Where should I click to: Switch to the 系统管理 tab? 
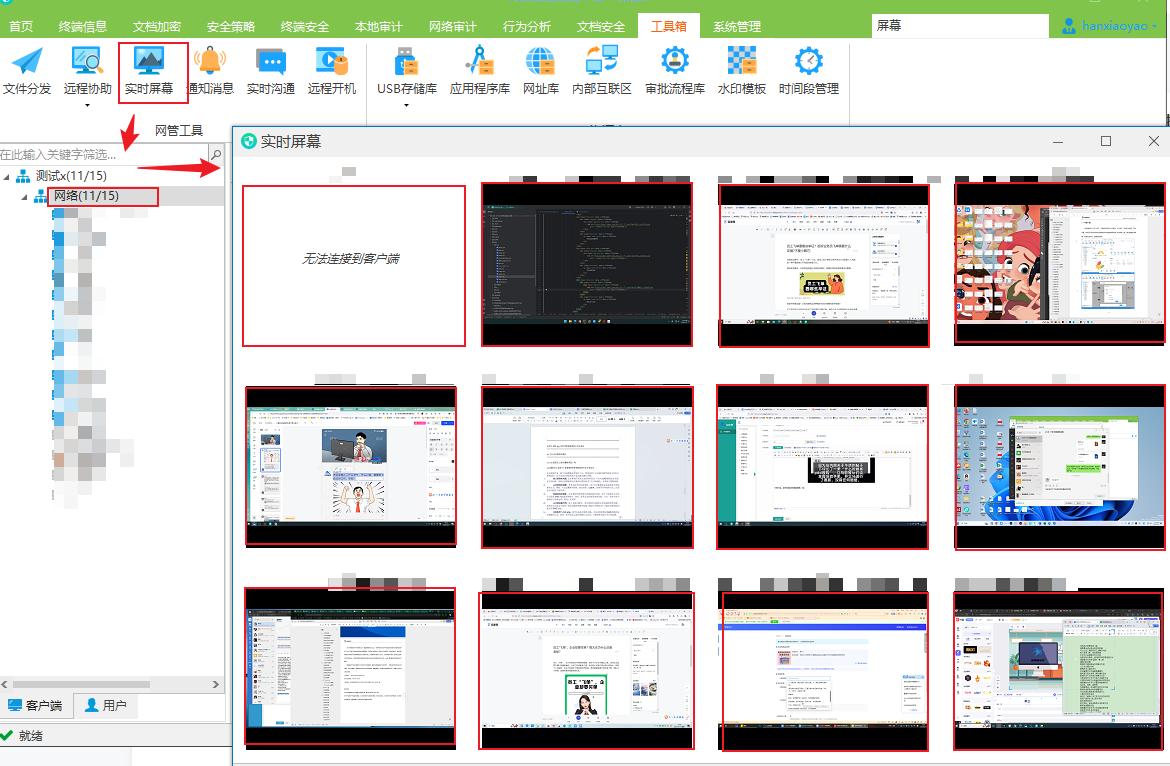pos(737,27)
